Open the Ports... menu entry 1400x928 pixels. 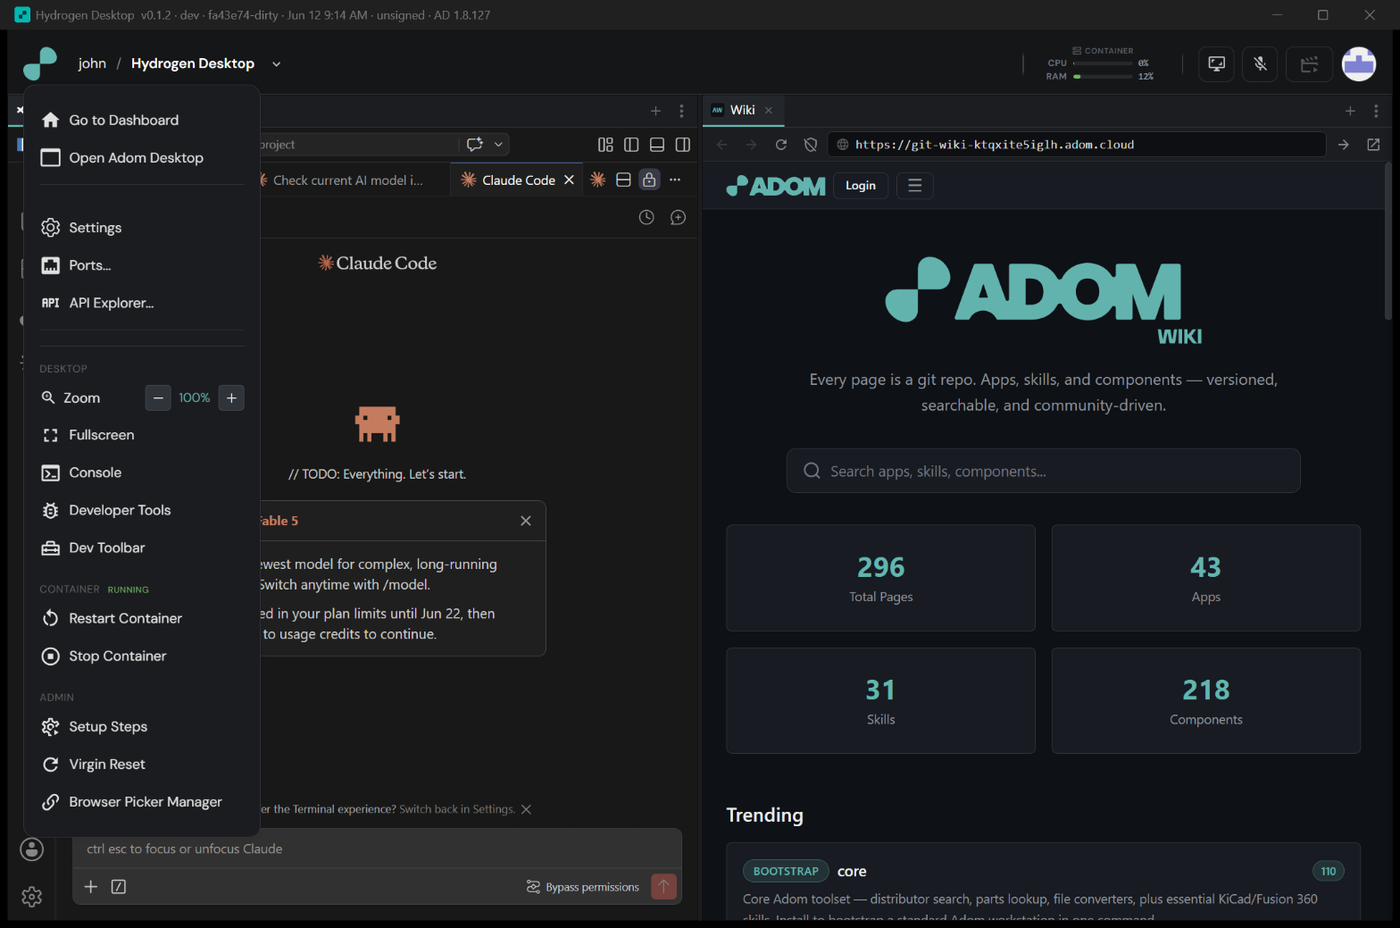tap(142, 265)
